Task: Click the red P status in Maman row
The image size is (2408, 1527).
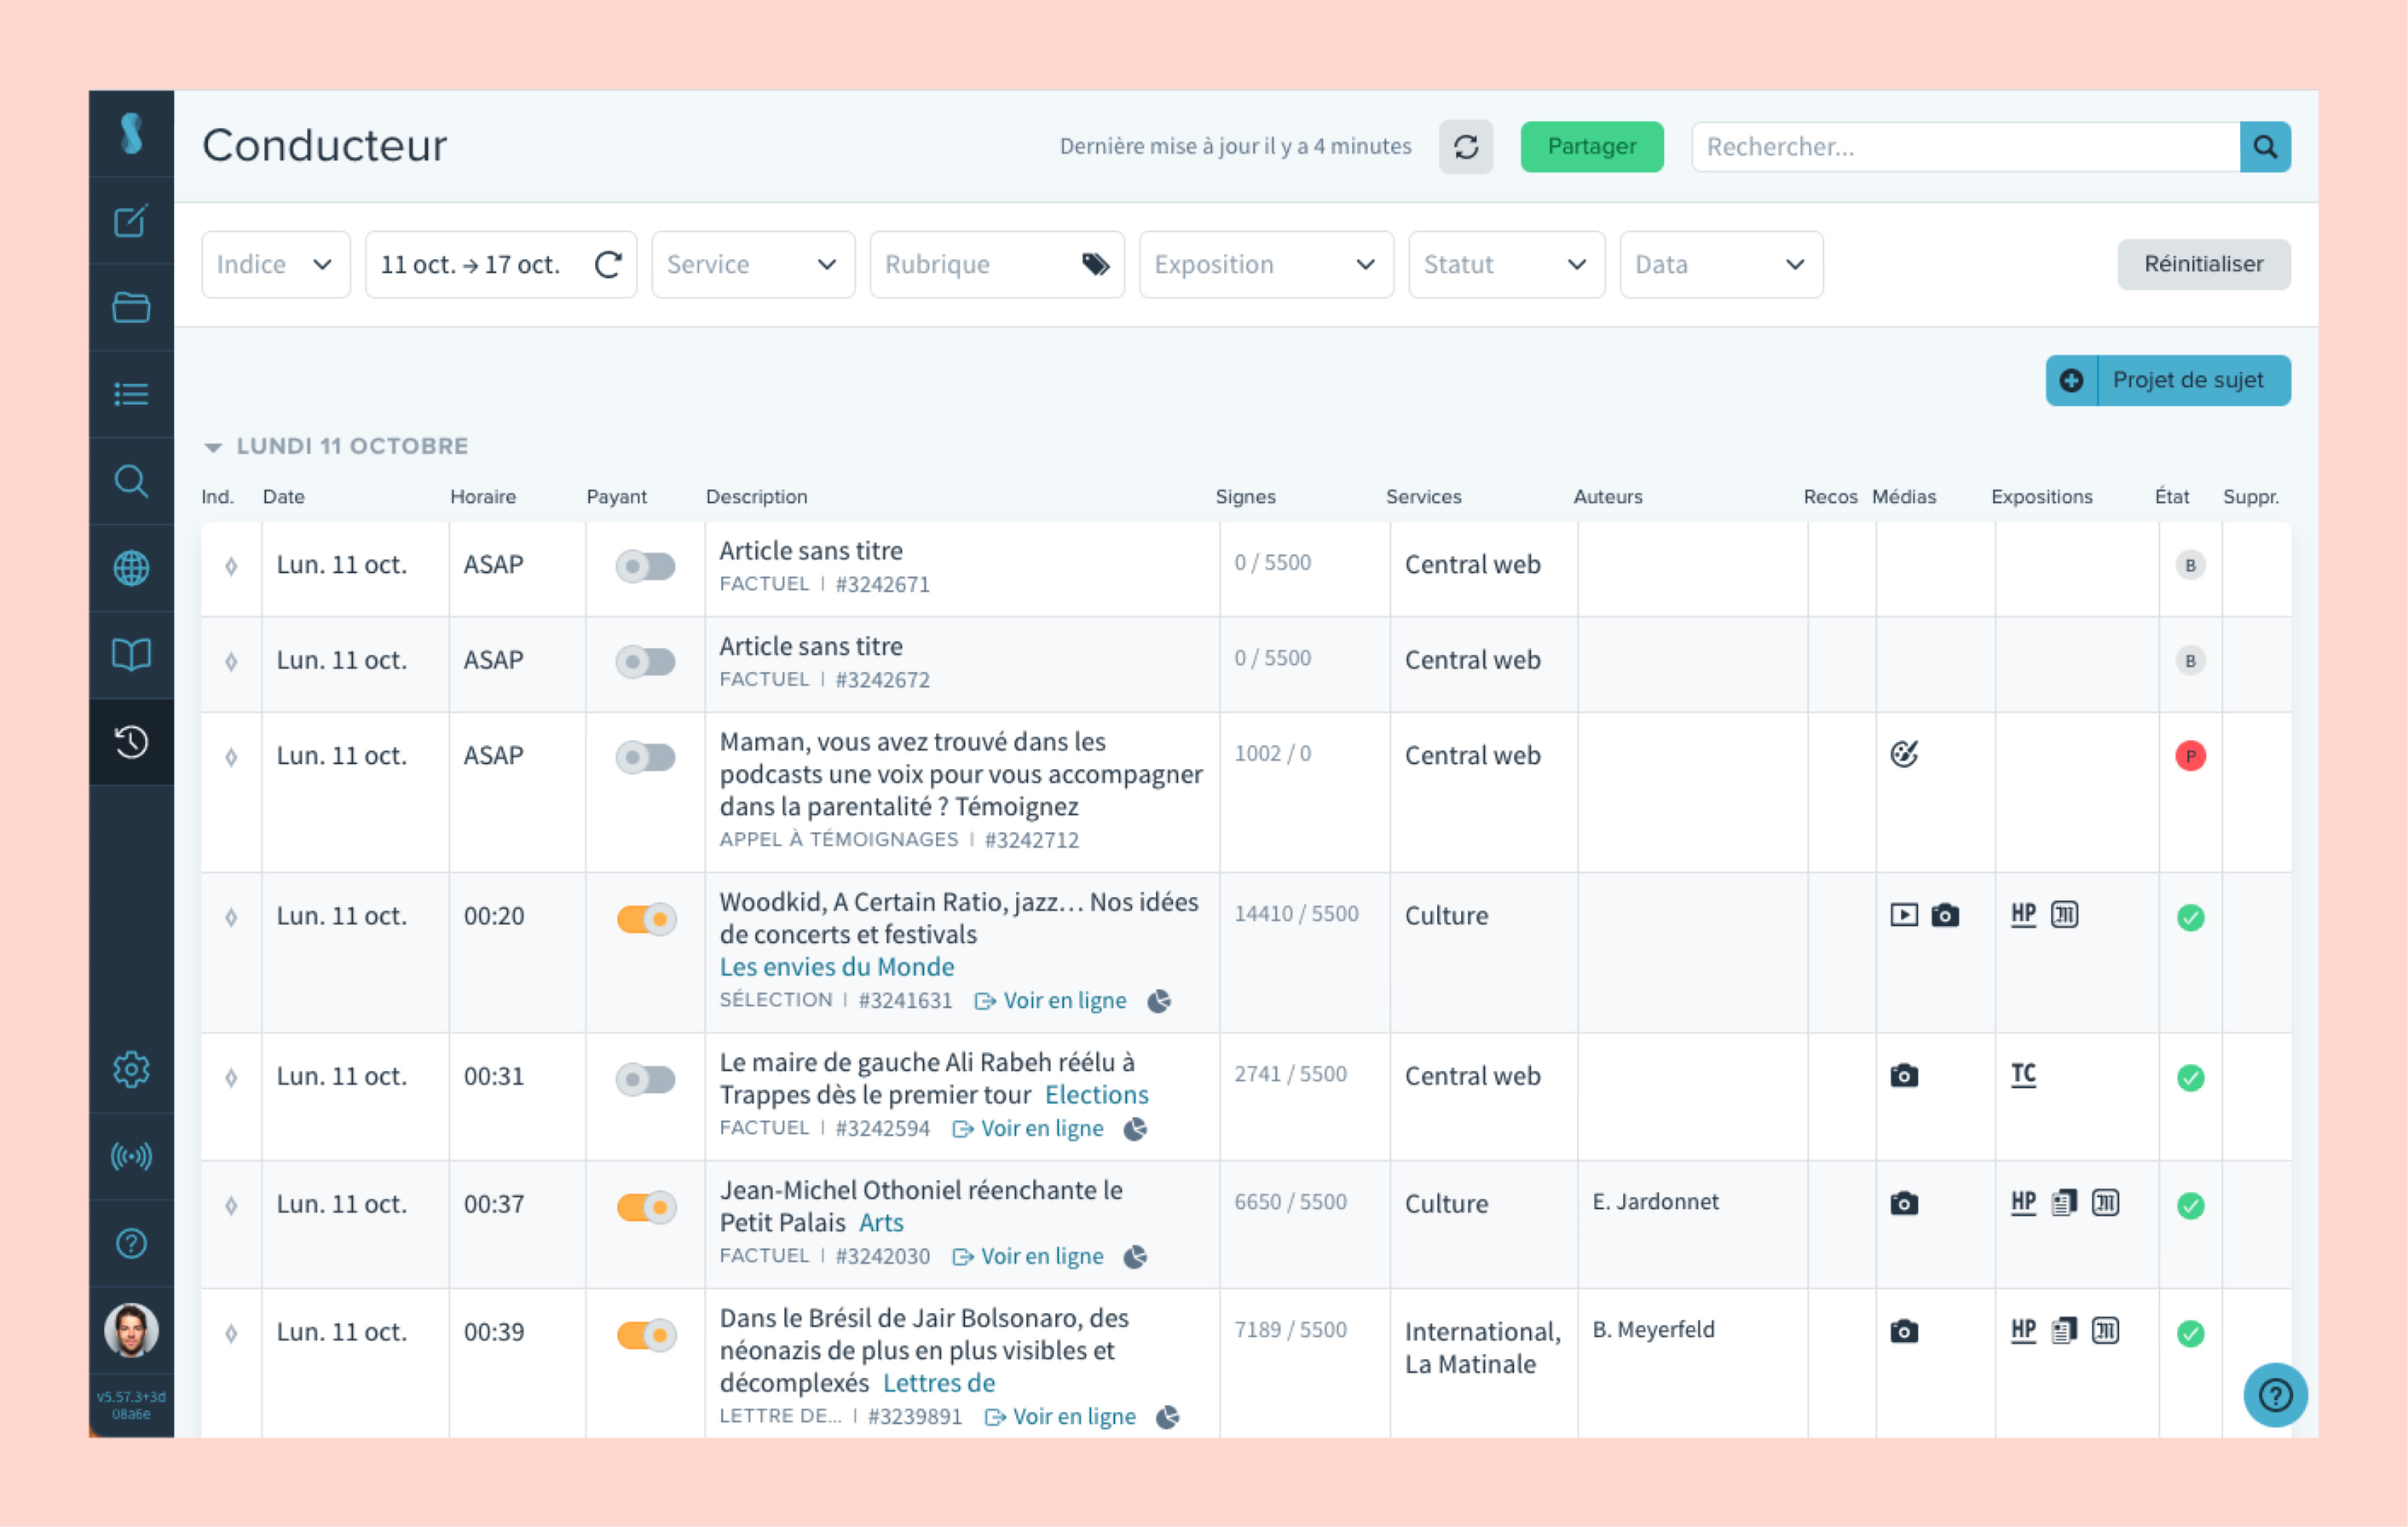Action: (2190, 756)
